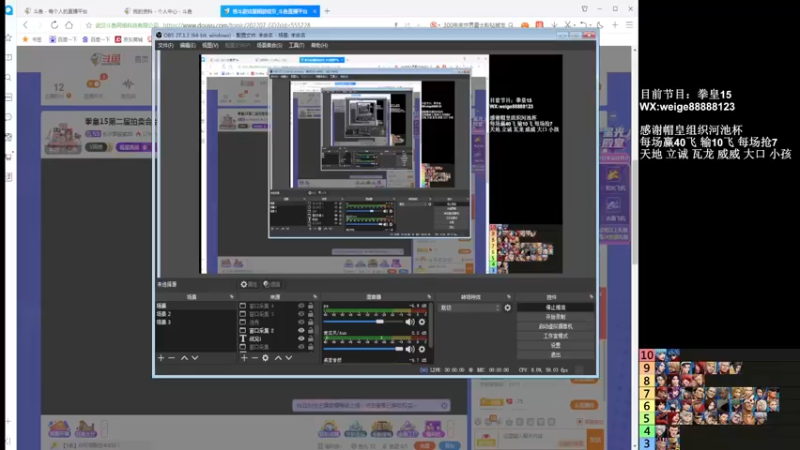Move the selected scene up
This screenshot has width=800, height=450.
(x=184, y=358)
